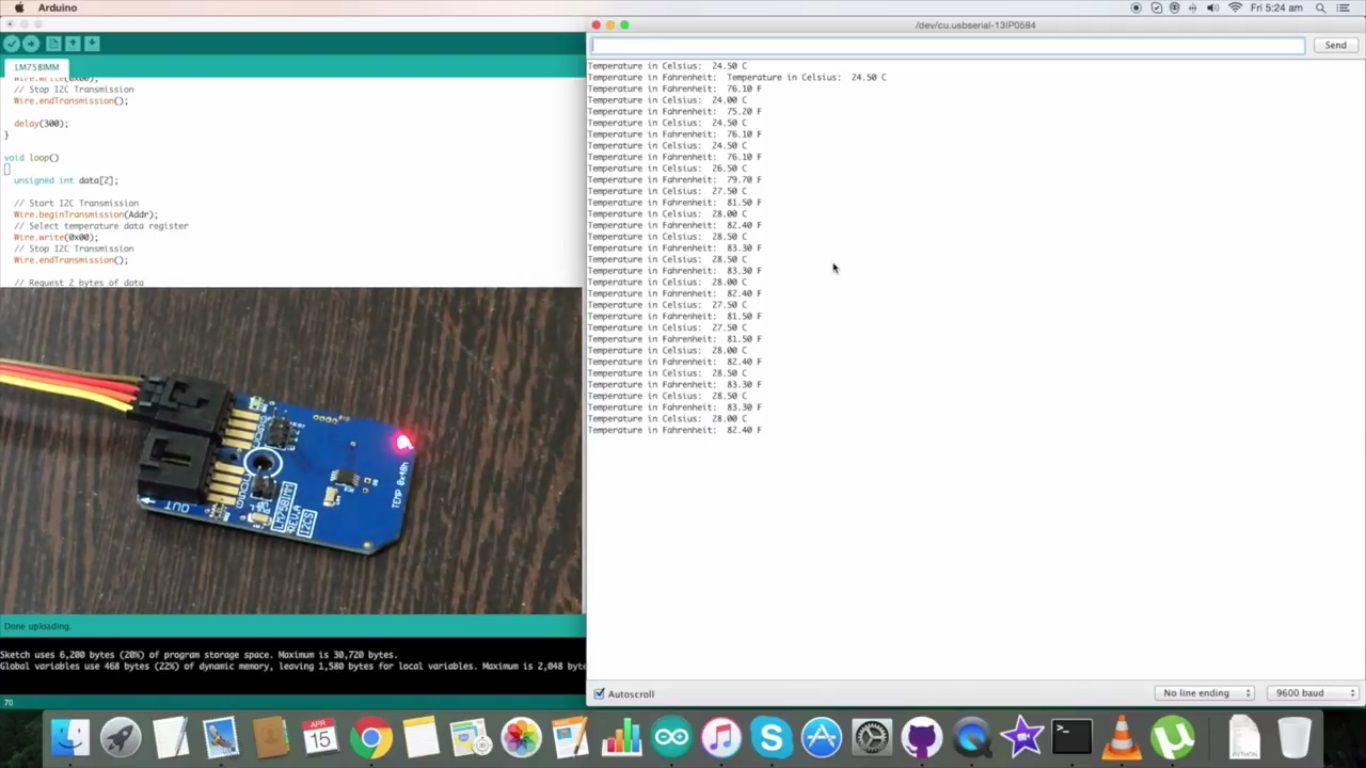Select the LM75BIMM sketch tab
Image resolution: width=1366 pixels, height=768 pixels.
(x=35, y=66)
